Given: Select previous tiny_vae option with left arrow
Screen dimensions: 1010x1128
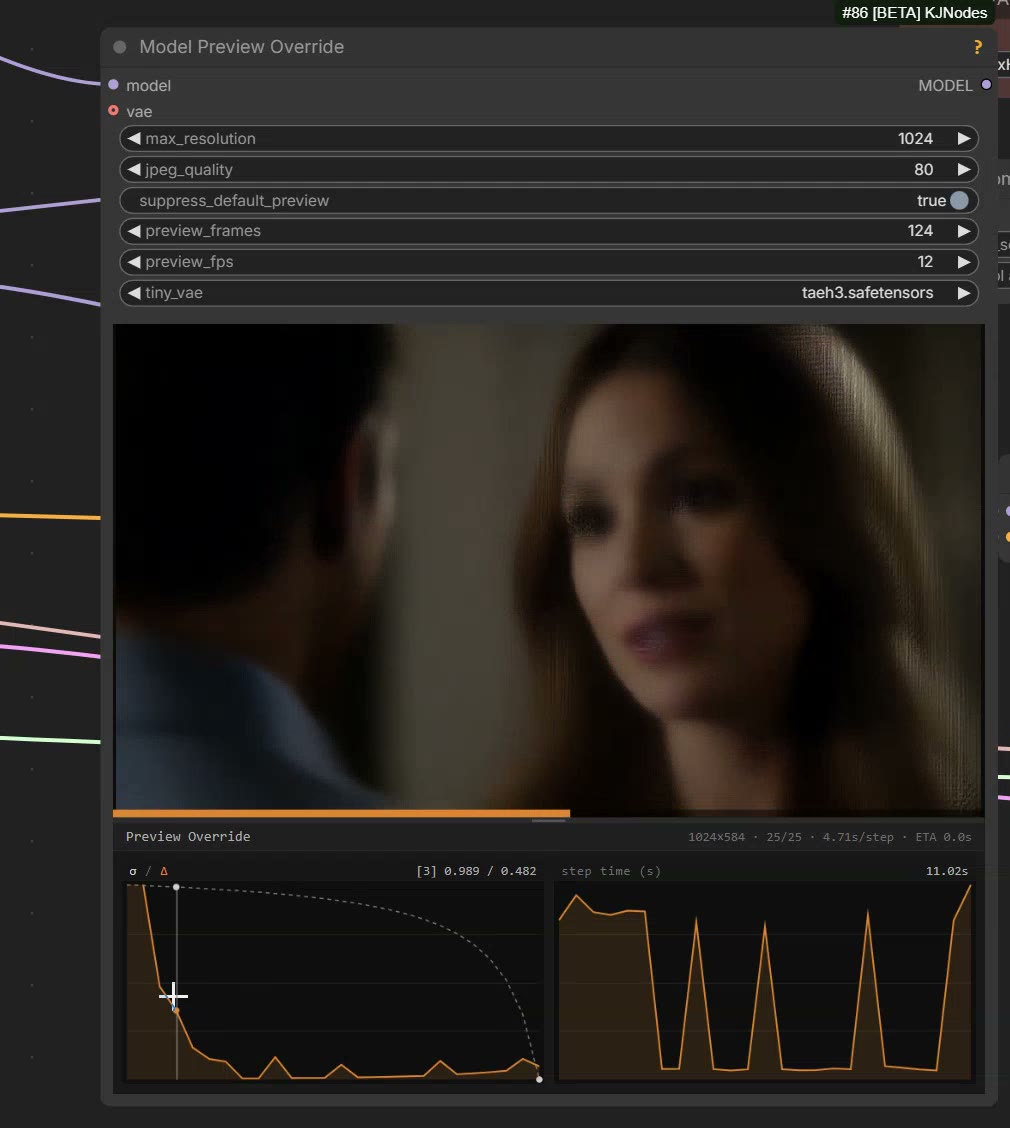Looking at the screenshot, I should click(134, 293).
